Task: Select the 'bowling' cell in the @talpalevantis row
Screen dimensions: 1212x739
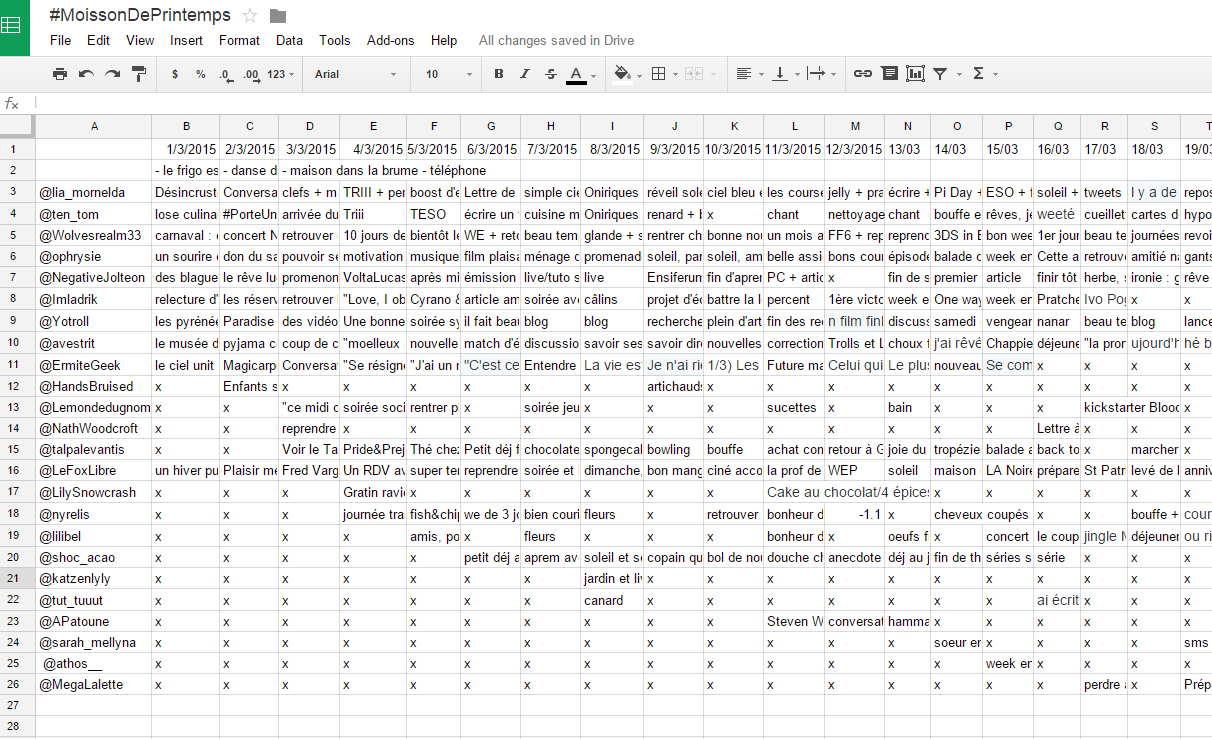Action: [674, 450]
